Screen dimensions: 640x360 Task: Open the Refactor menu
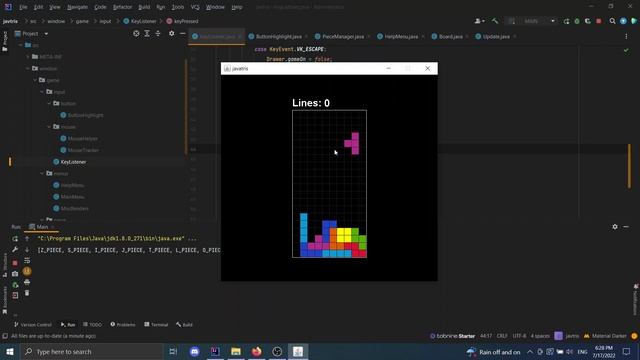click(122, 7)
